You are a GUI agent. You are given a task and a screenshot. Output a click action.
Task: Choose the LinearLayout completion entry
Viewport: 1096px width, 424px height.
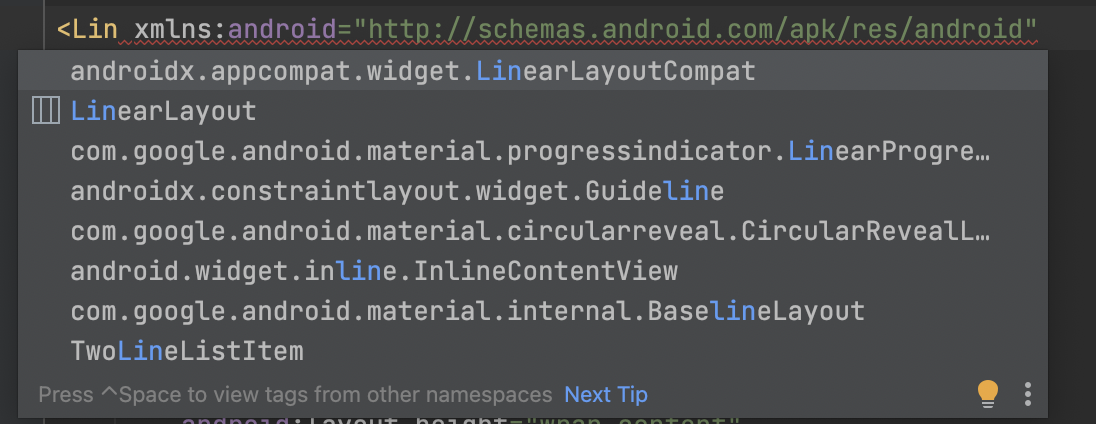pyautogui.click(x=533, y=111)
